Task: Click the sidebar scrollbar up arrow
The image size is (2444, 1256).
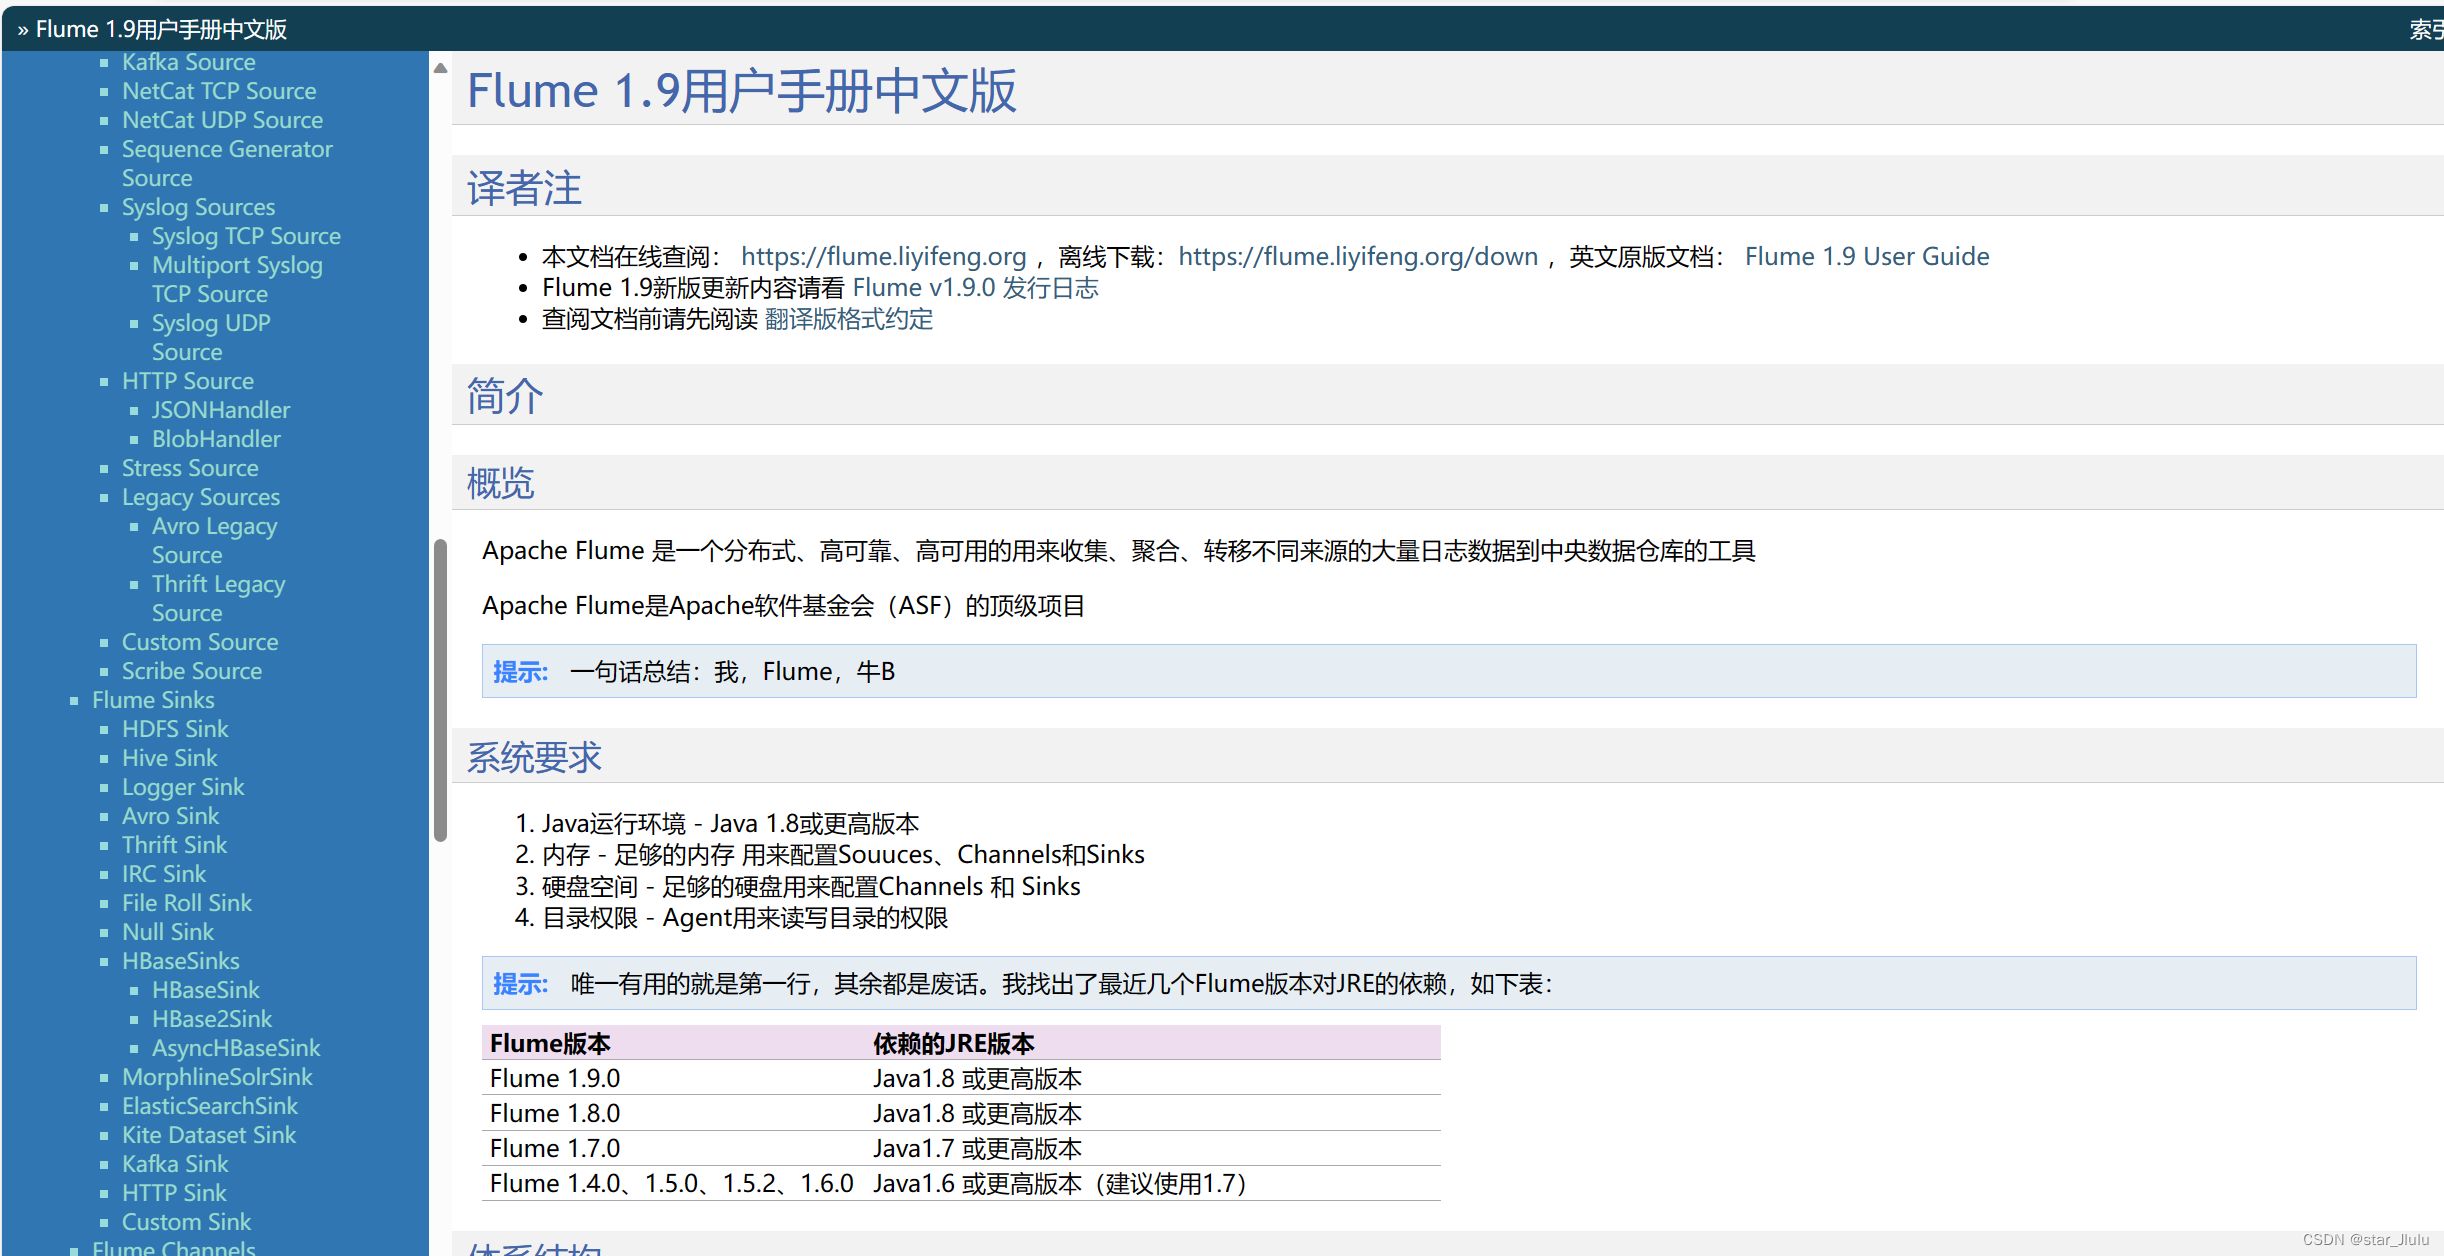Action: tap(440, 67)
